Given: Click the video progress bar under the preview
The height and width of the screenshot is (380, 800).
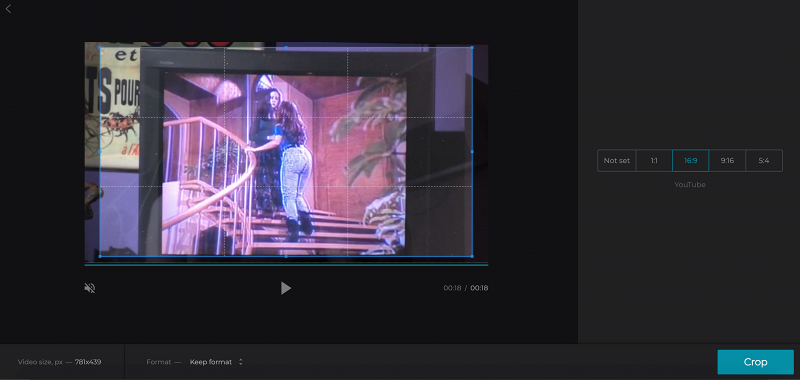Looking at the screenshot, I should pyautogui.click(x=286, y=265).
